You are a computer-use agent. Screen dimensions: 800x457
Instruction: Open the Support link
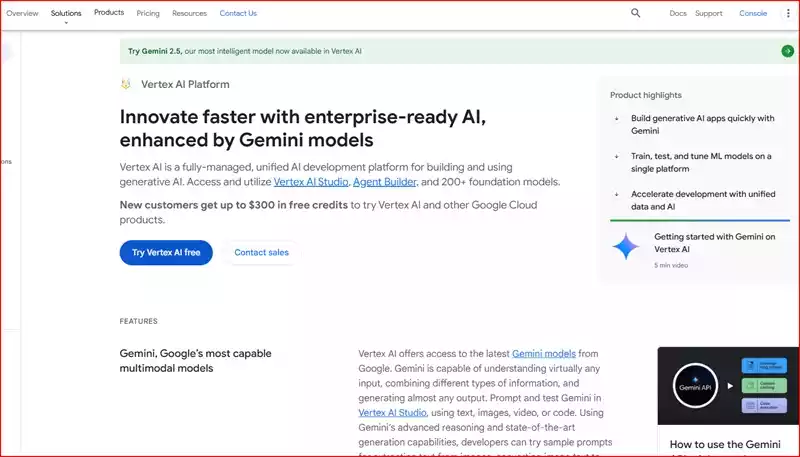click(709, 13)
